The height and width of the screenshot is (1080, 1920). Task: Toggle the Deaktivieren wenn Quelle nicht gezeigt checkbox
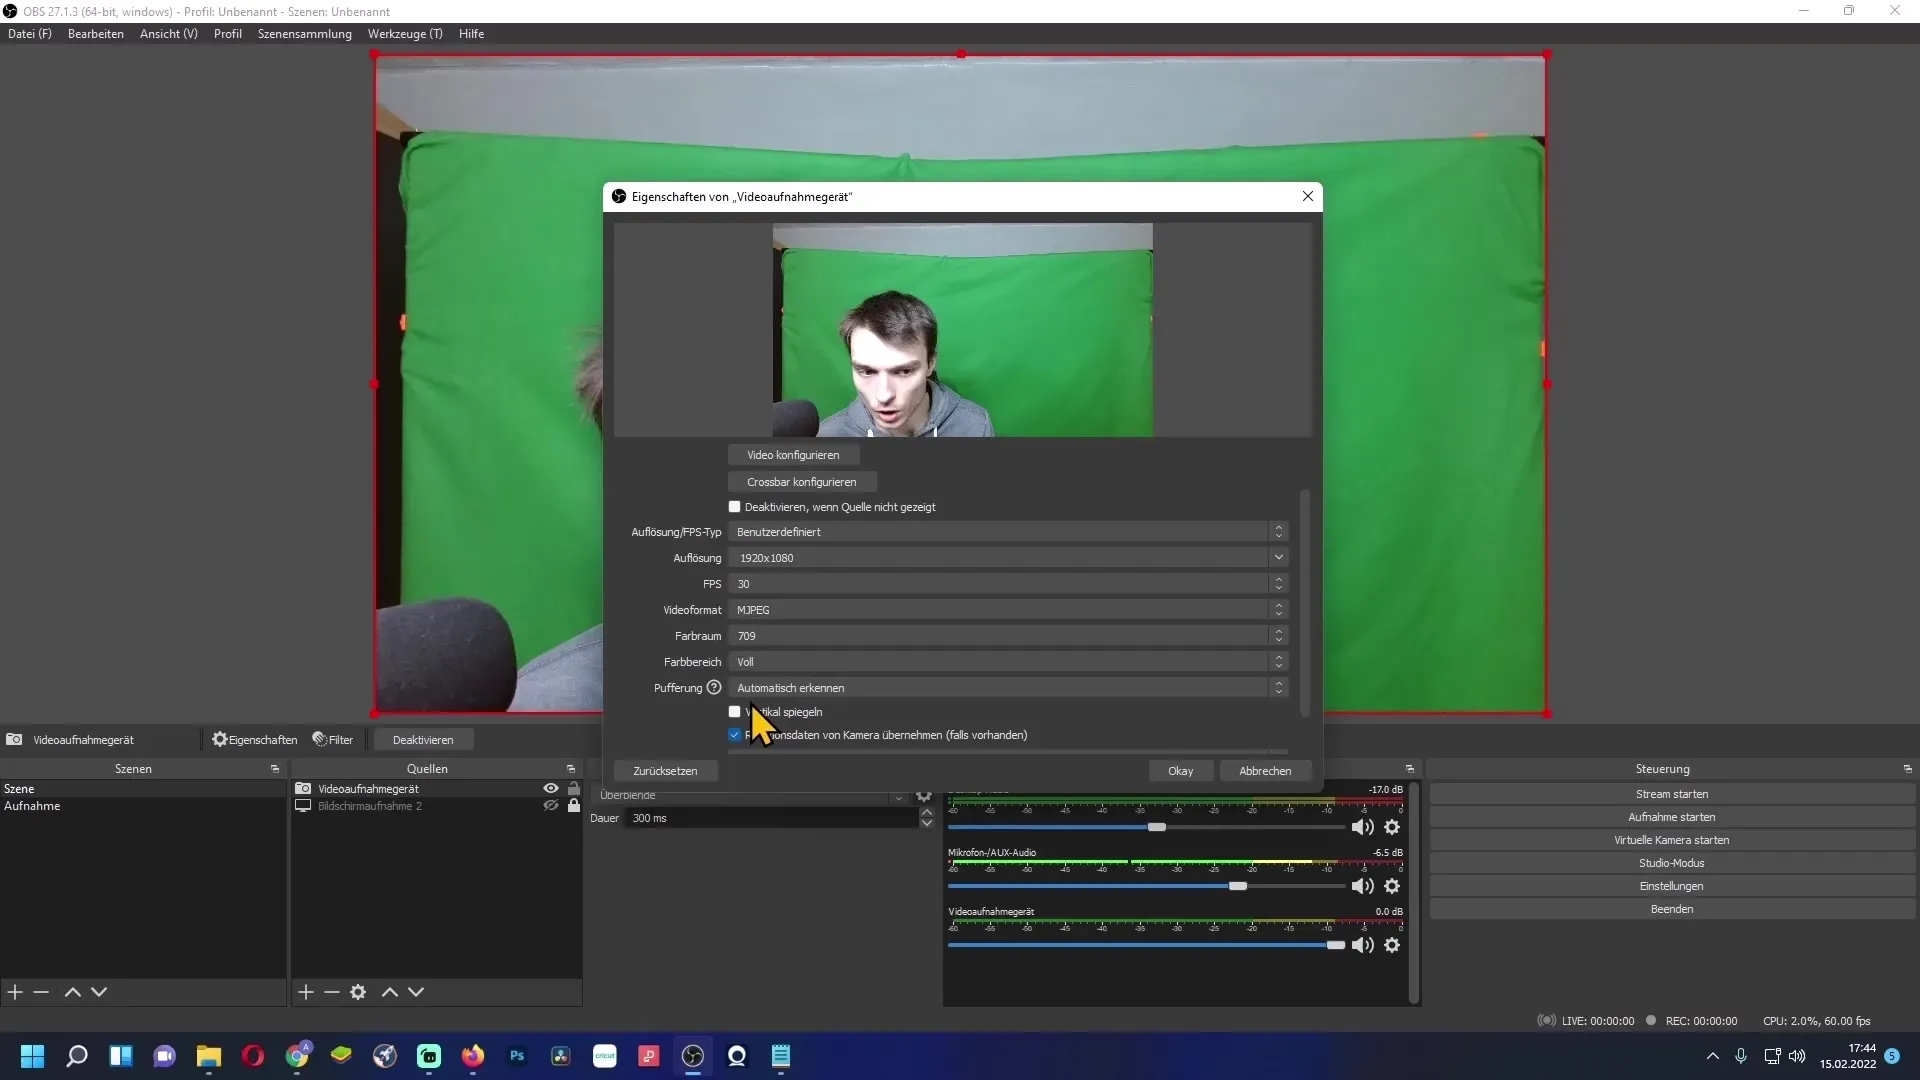pyautogui.click(x=733, y=506)
